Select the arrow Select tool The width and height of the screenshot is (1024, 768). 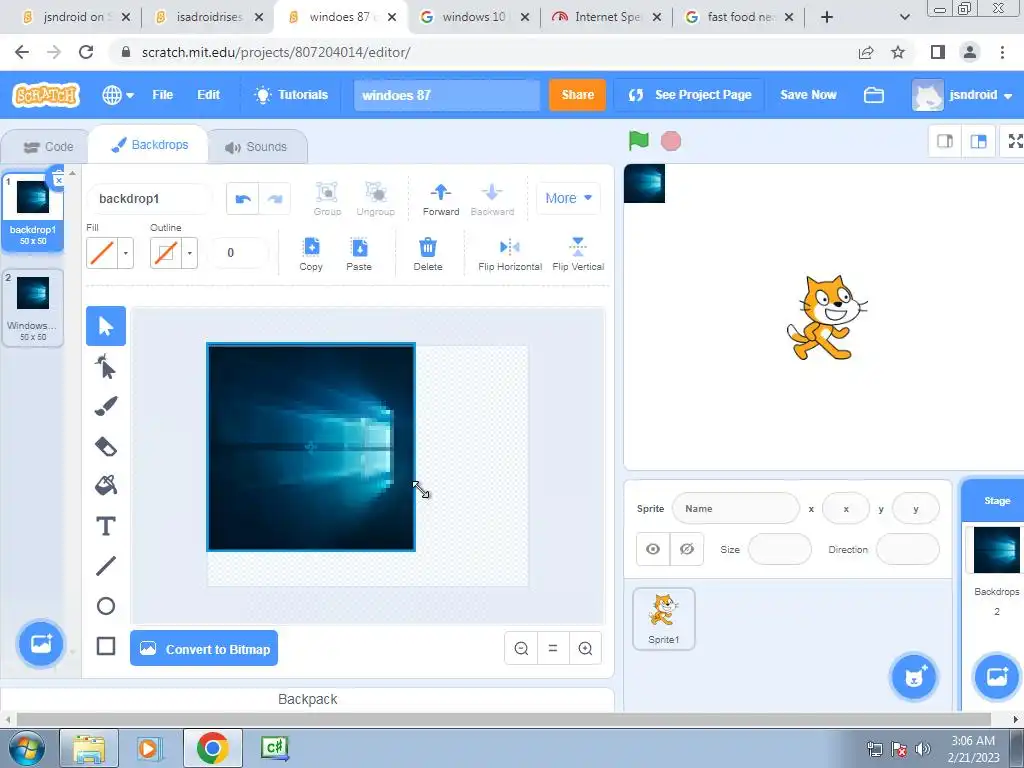pyautogui.click(x=106, y=326)
